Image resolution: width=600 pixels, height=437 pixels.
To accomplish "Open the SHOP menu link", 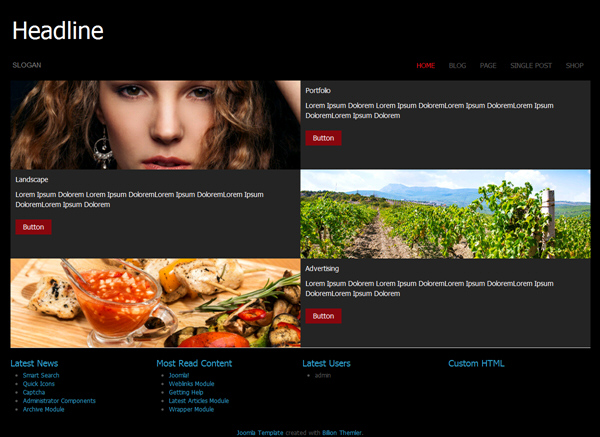I will click(574, 65).
